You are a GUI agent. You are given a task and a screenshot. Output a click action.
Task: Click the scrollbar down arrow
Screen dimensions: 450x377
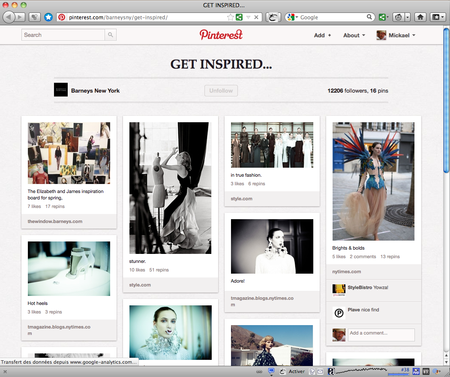(x=446, y=362)
